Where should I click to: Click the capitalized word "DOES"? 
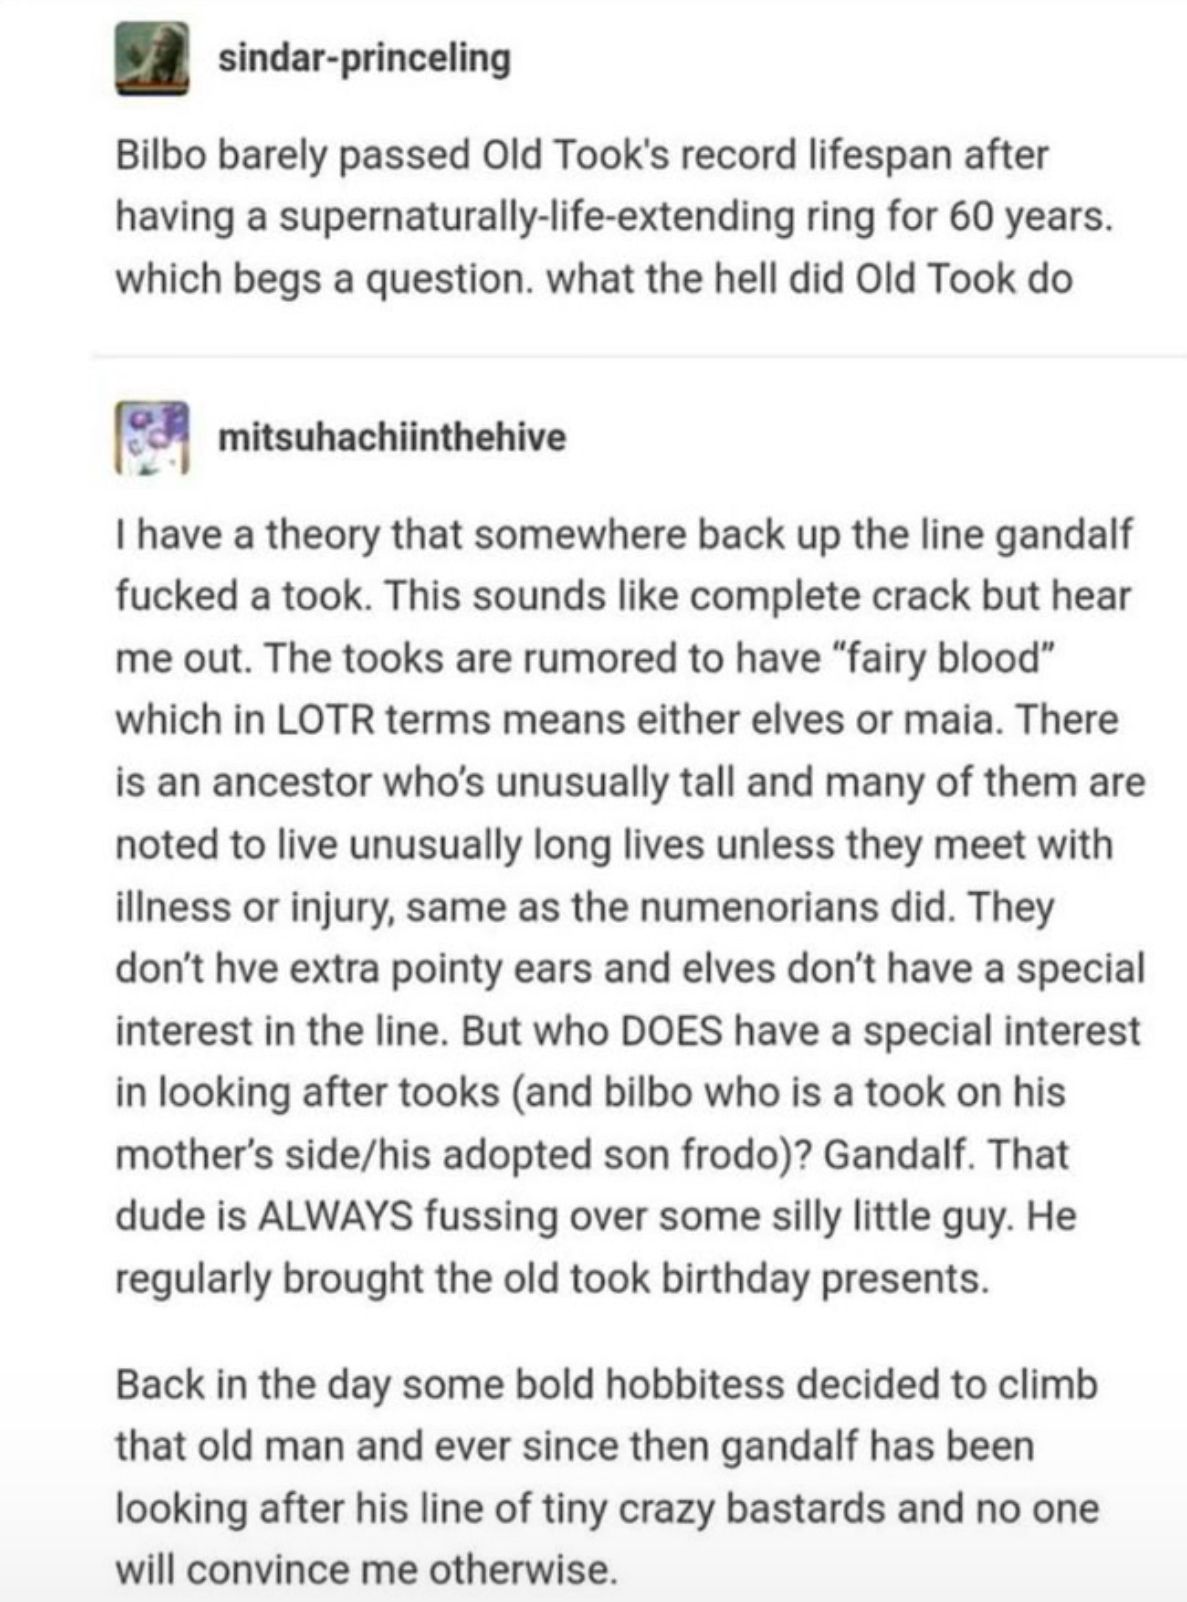(x=672, y=1031)
